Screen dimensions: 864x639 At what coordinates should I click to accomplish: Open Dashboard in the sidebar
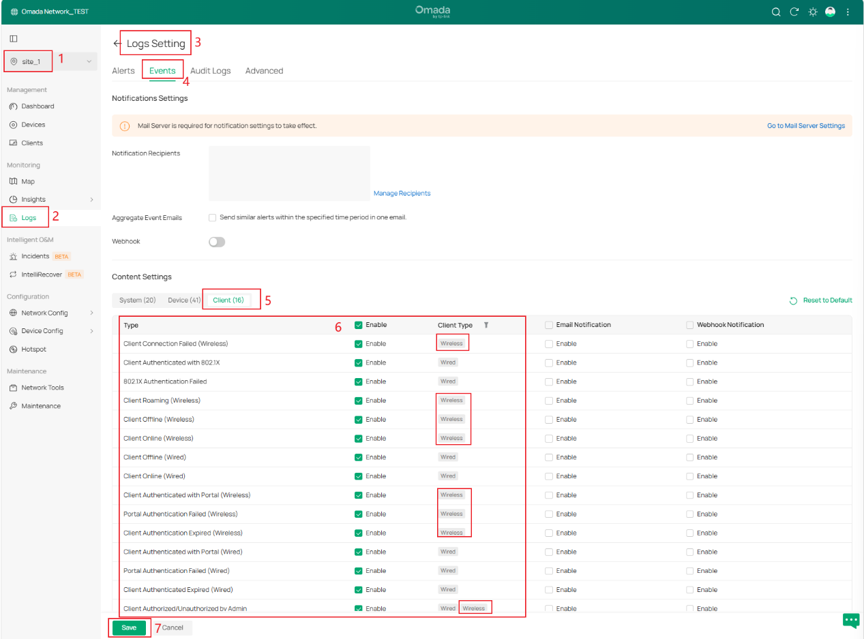(x=37, y=106)
